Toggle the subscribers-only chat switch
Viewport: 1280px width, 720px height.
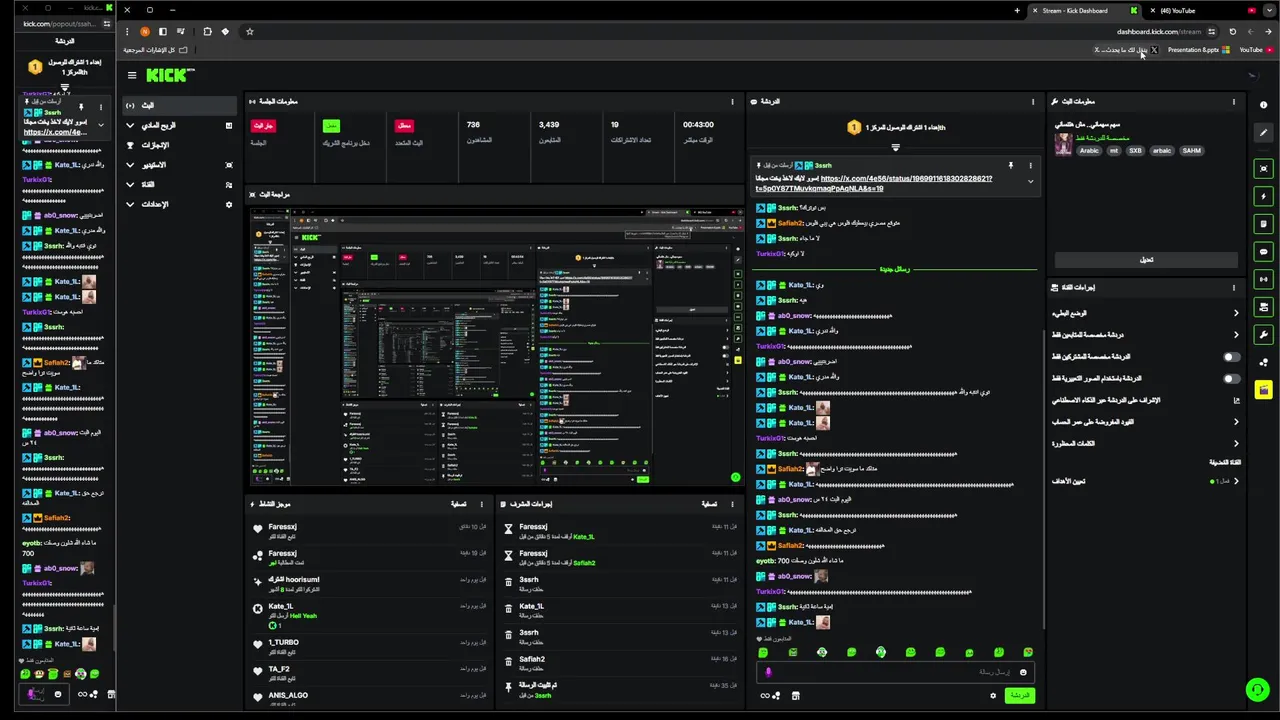[x=1231, y=357]
